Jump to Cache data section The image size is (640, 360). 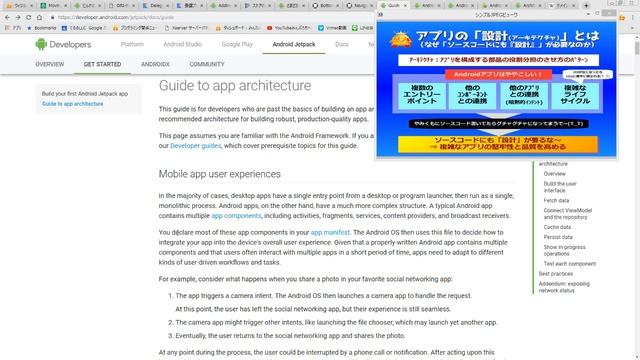tap(557, 227)
